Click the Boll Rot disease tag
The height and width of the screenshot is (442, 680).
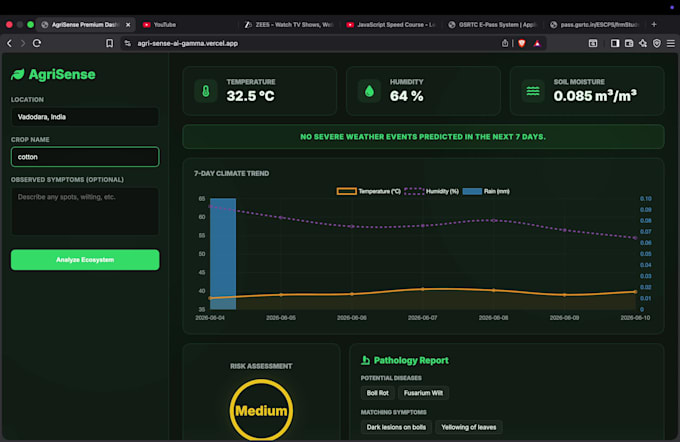pos(378,393)
